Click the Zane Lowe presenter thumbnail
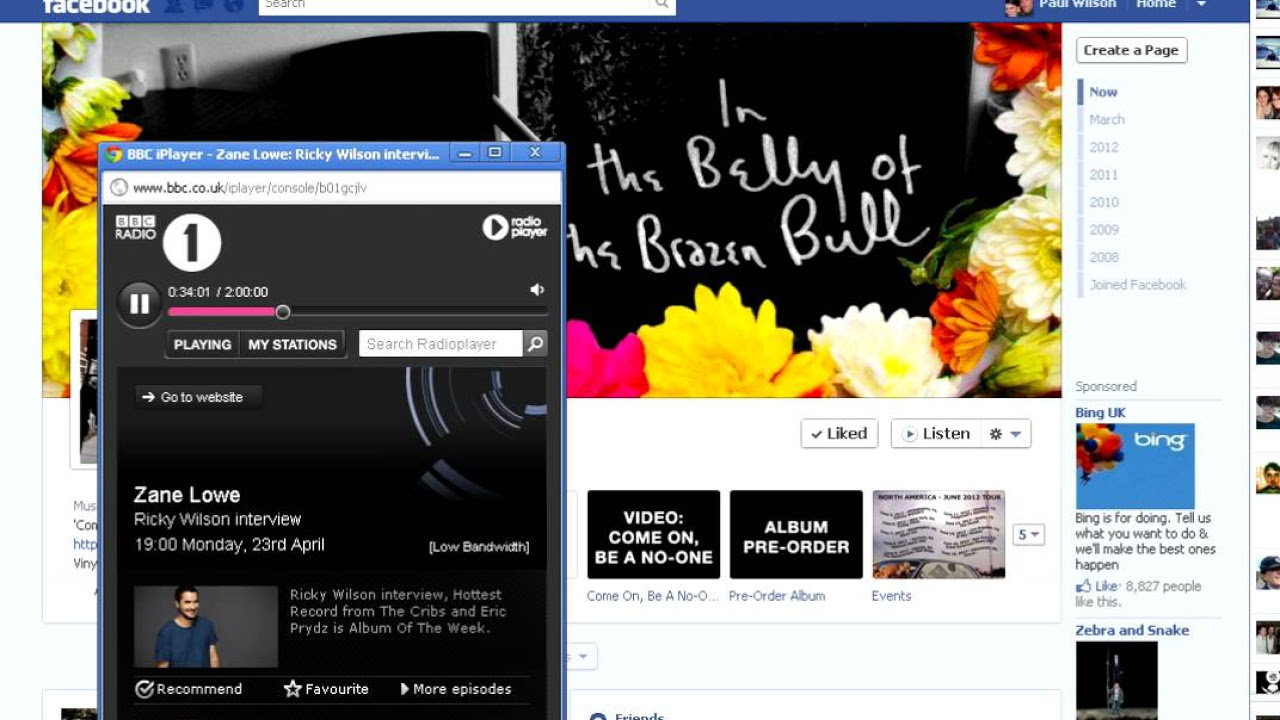The width and height of the screenshot is (1280, 720). (206, 627)
